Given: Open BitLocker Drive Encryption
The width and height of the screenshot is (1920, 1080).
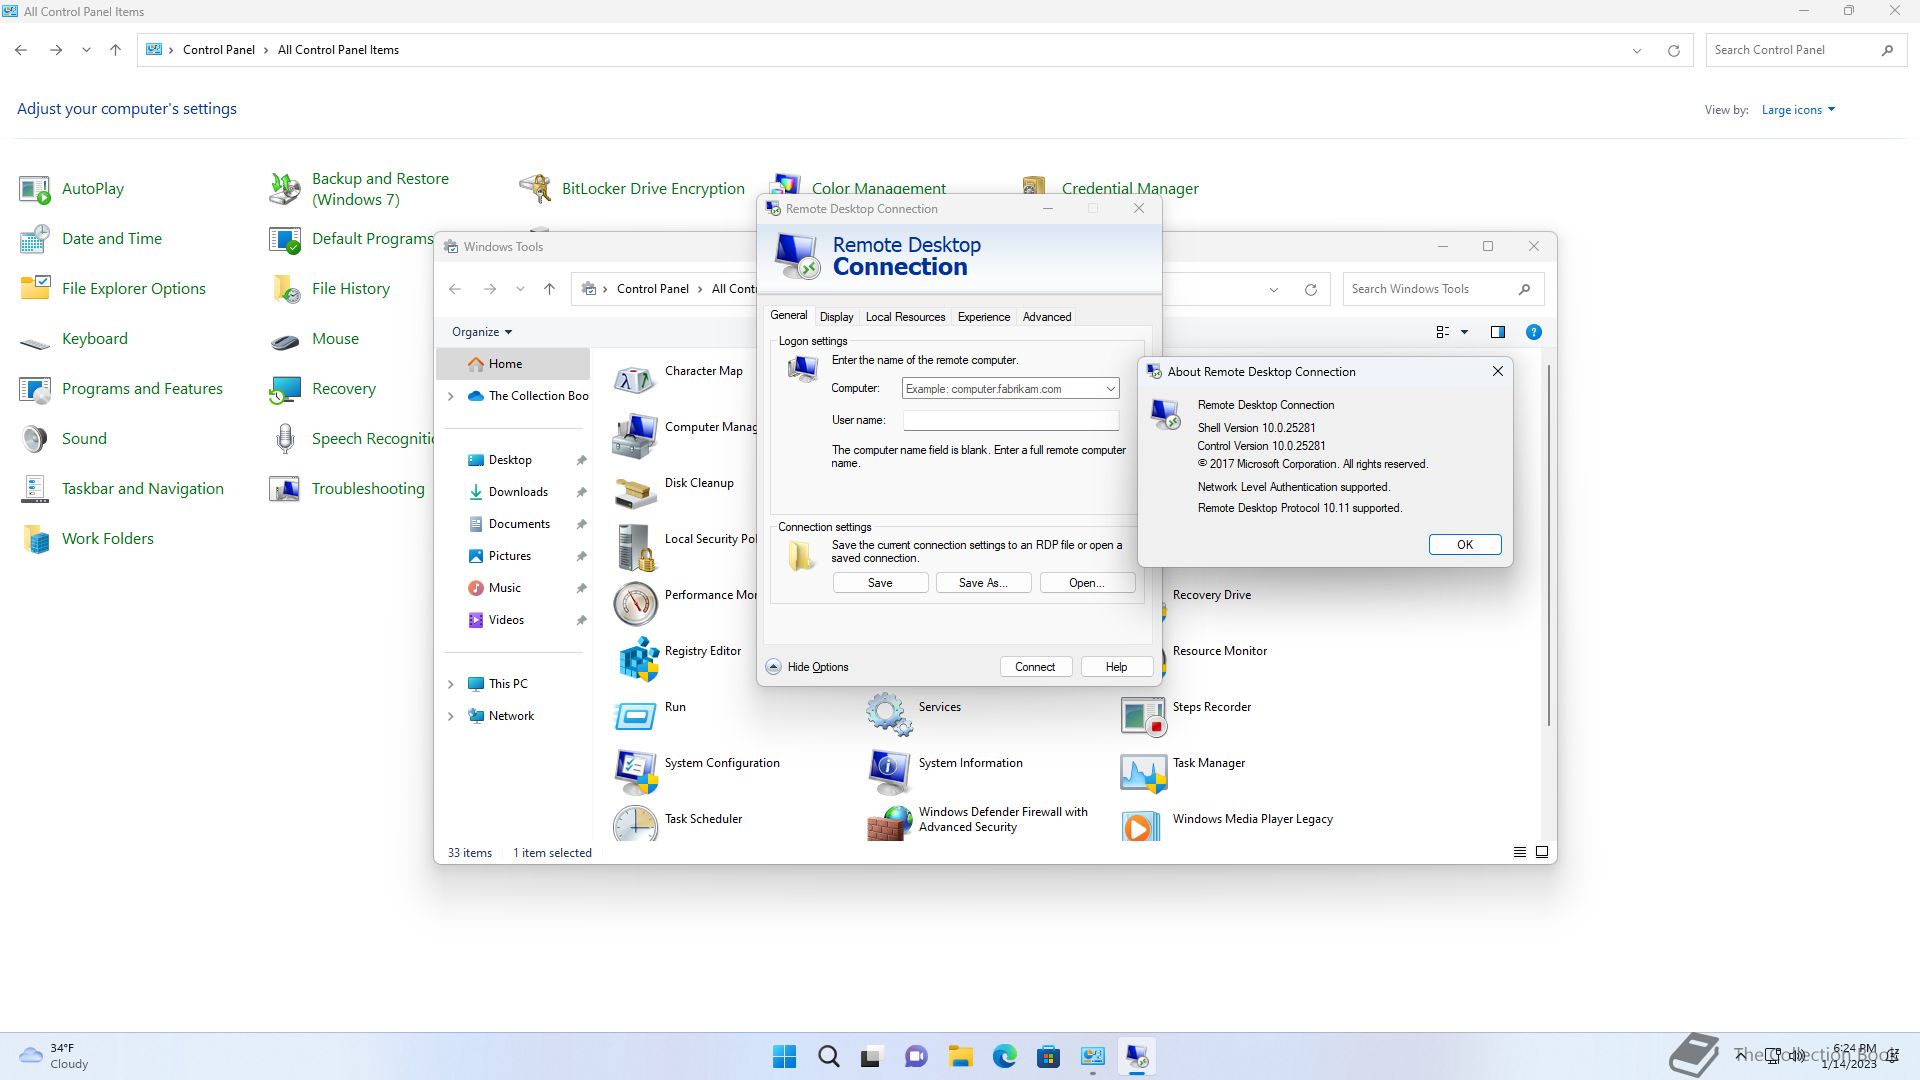Looking at the screenshot, I should coord(632,189).
